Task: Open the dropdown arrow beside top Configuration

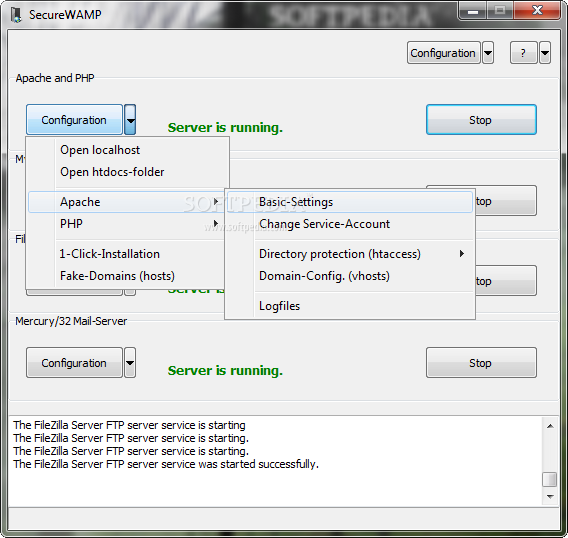Action: pos(488,53)
